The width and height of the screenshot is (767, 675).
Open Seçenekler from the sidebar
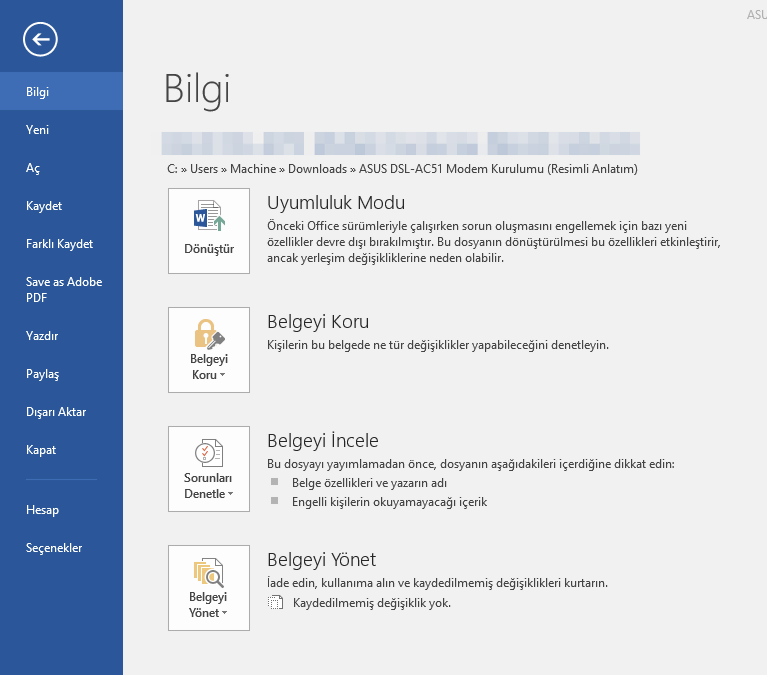click(61, 548)
